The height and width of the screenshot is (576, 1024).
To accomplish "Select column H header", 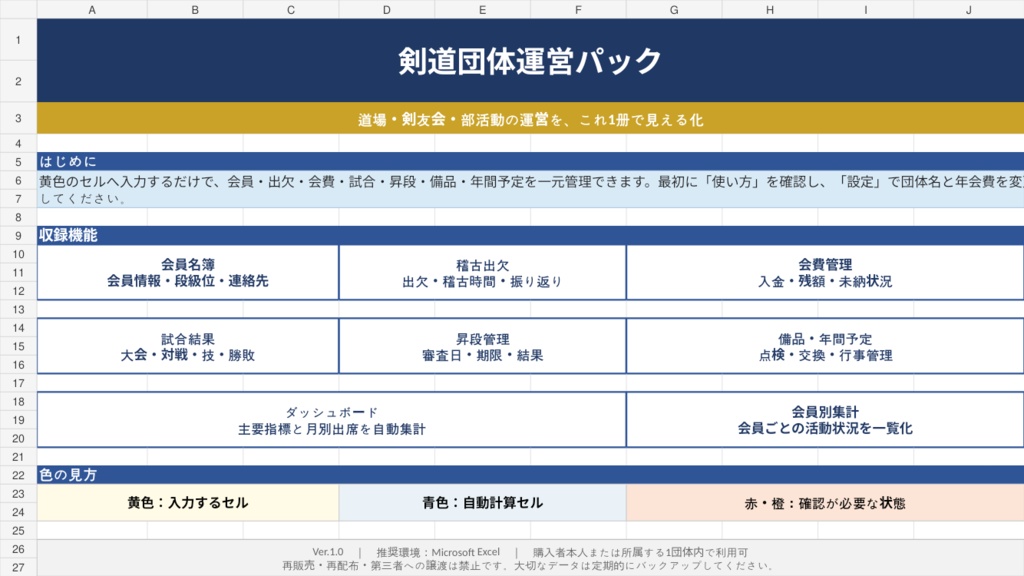I will 770,9.
